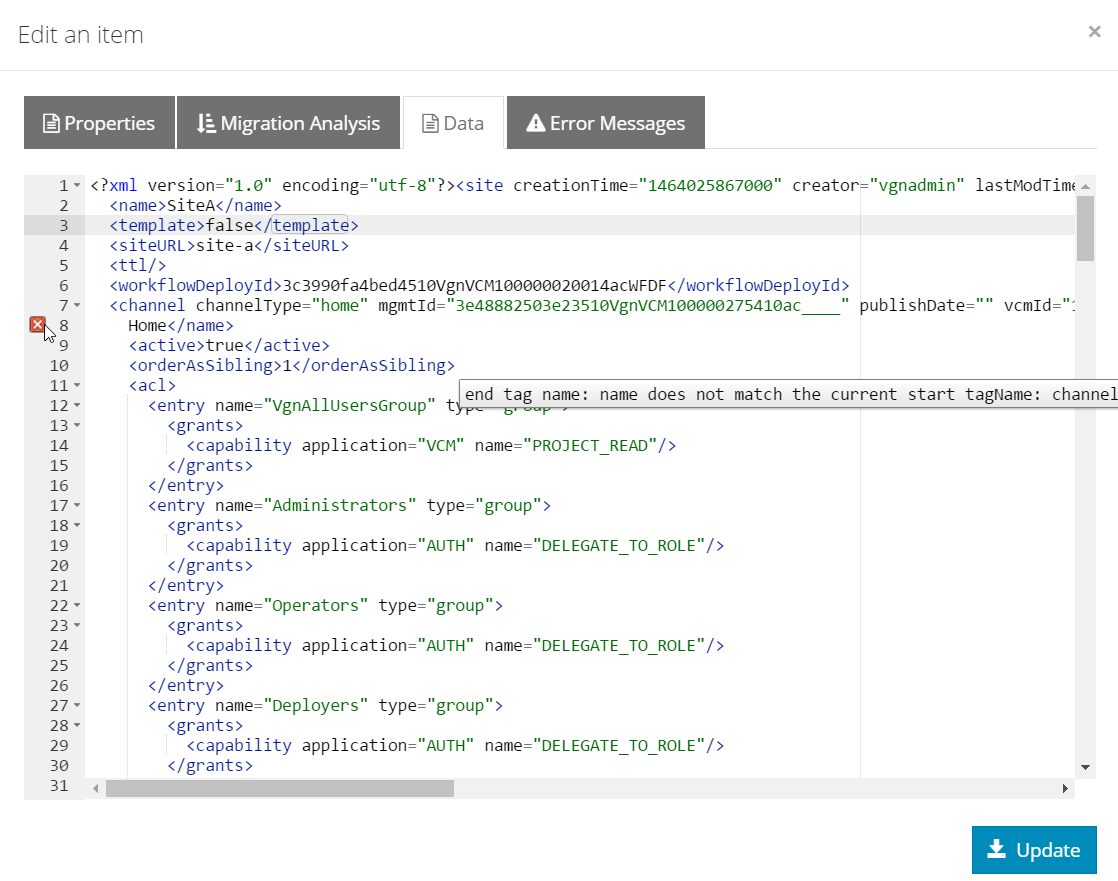The image size is (1118, 881).
Task: Click the scroll-down arrow of the editor
Action: pos(1085,768)
